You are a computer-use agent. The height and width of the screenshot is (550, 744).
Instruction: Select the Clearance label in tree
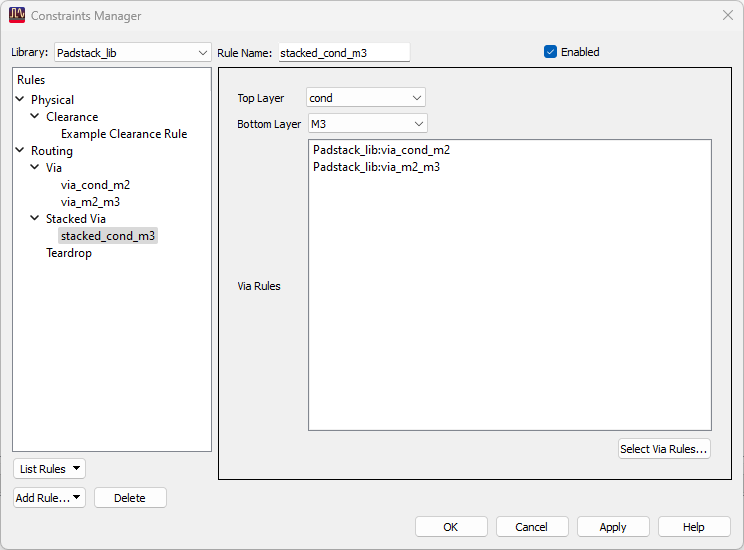click(x=72, y=117)
